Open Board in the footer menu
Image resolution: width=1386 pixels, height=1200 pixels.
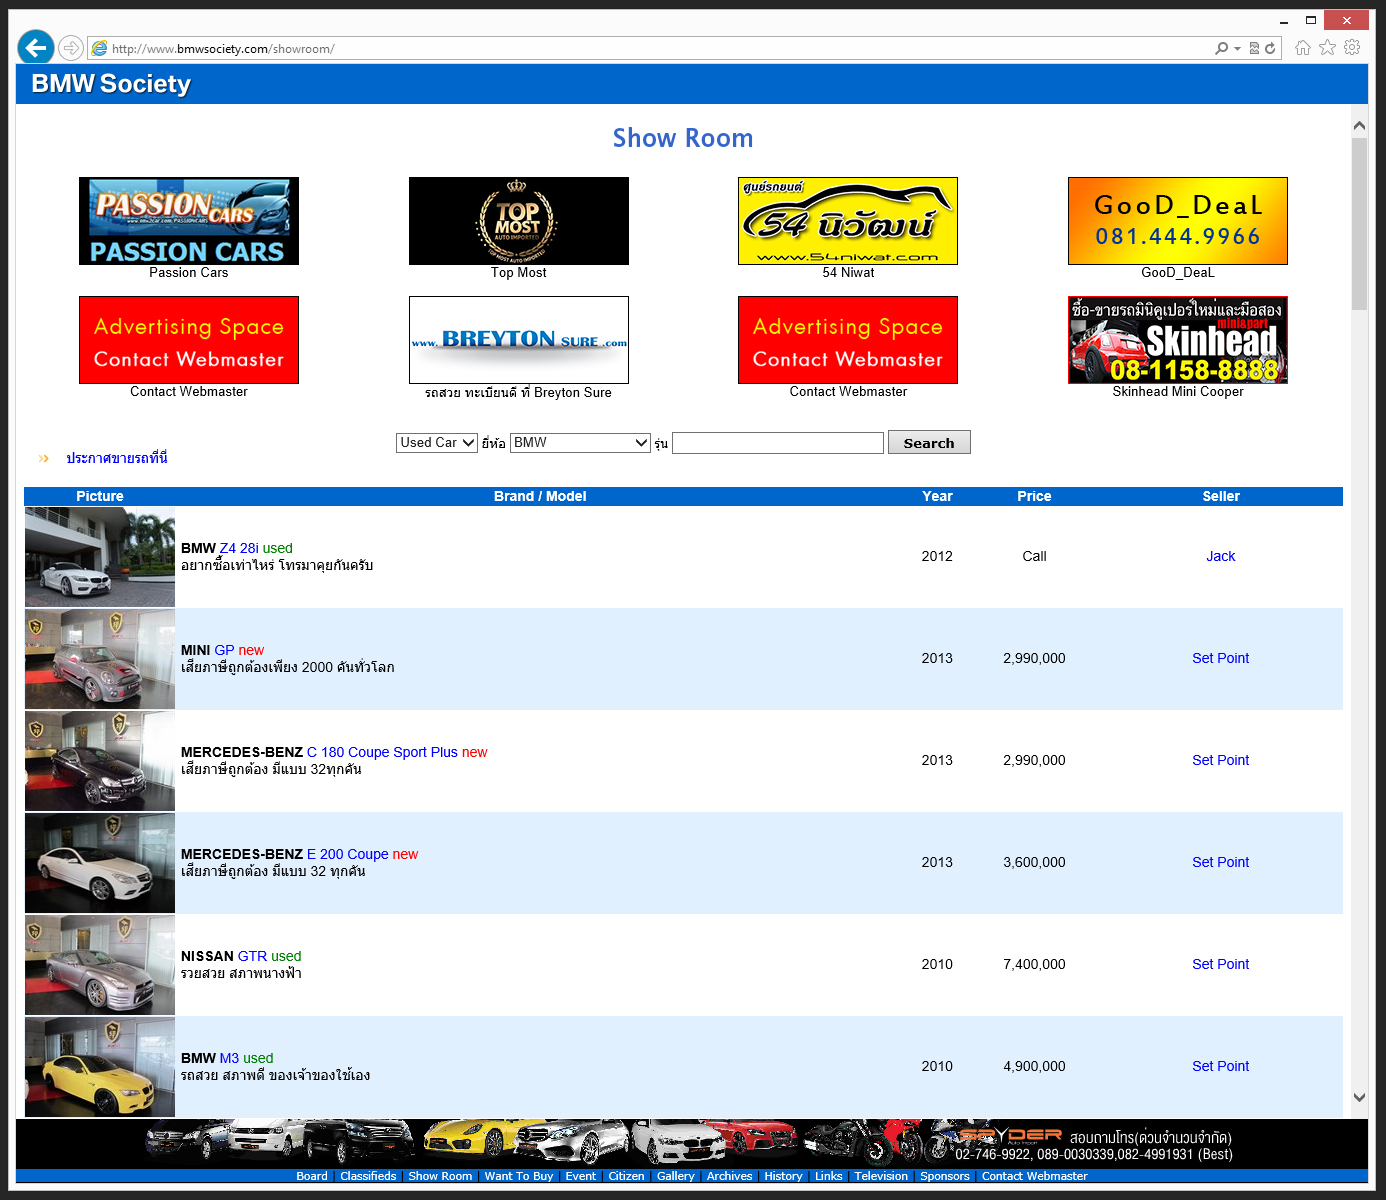312,1176
